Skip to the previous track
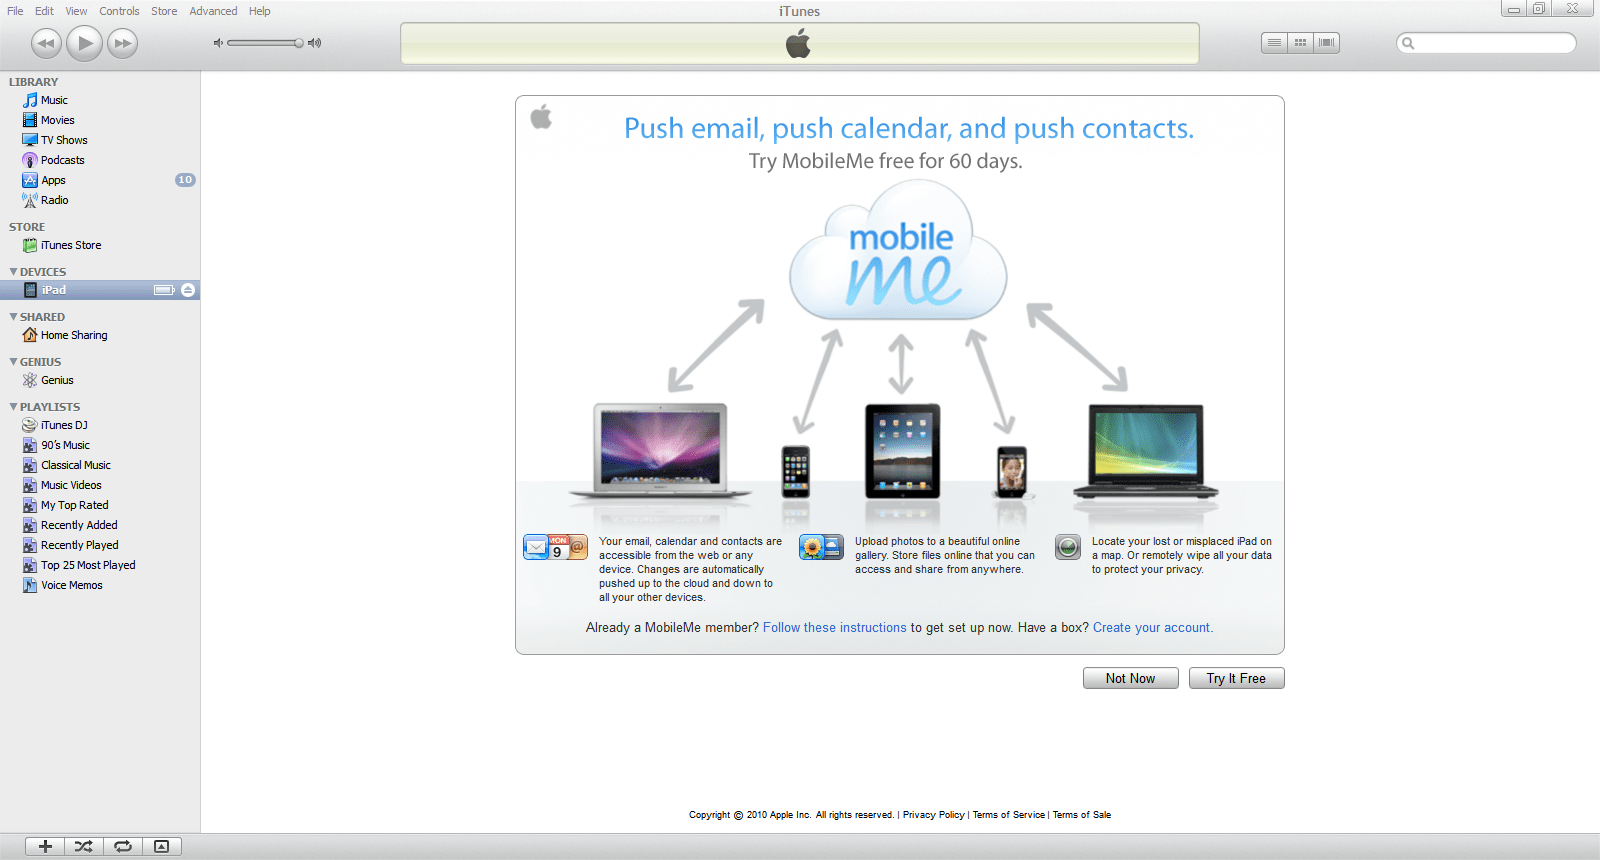Image resolution: width=1600 pixels, height=860 pixels. point(46,43)
